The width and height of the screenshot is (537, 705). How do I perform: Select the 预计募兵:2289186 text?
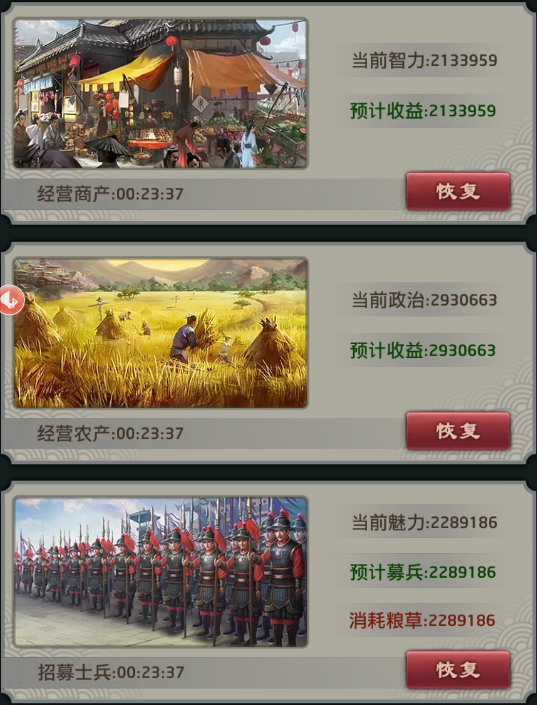423,572
